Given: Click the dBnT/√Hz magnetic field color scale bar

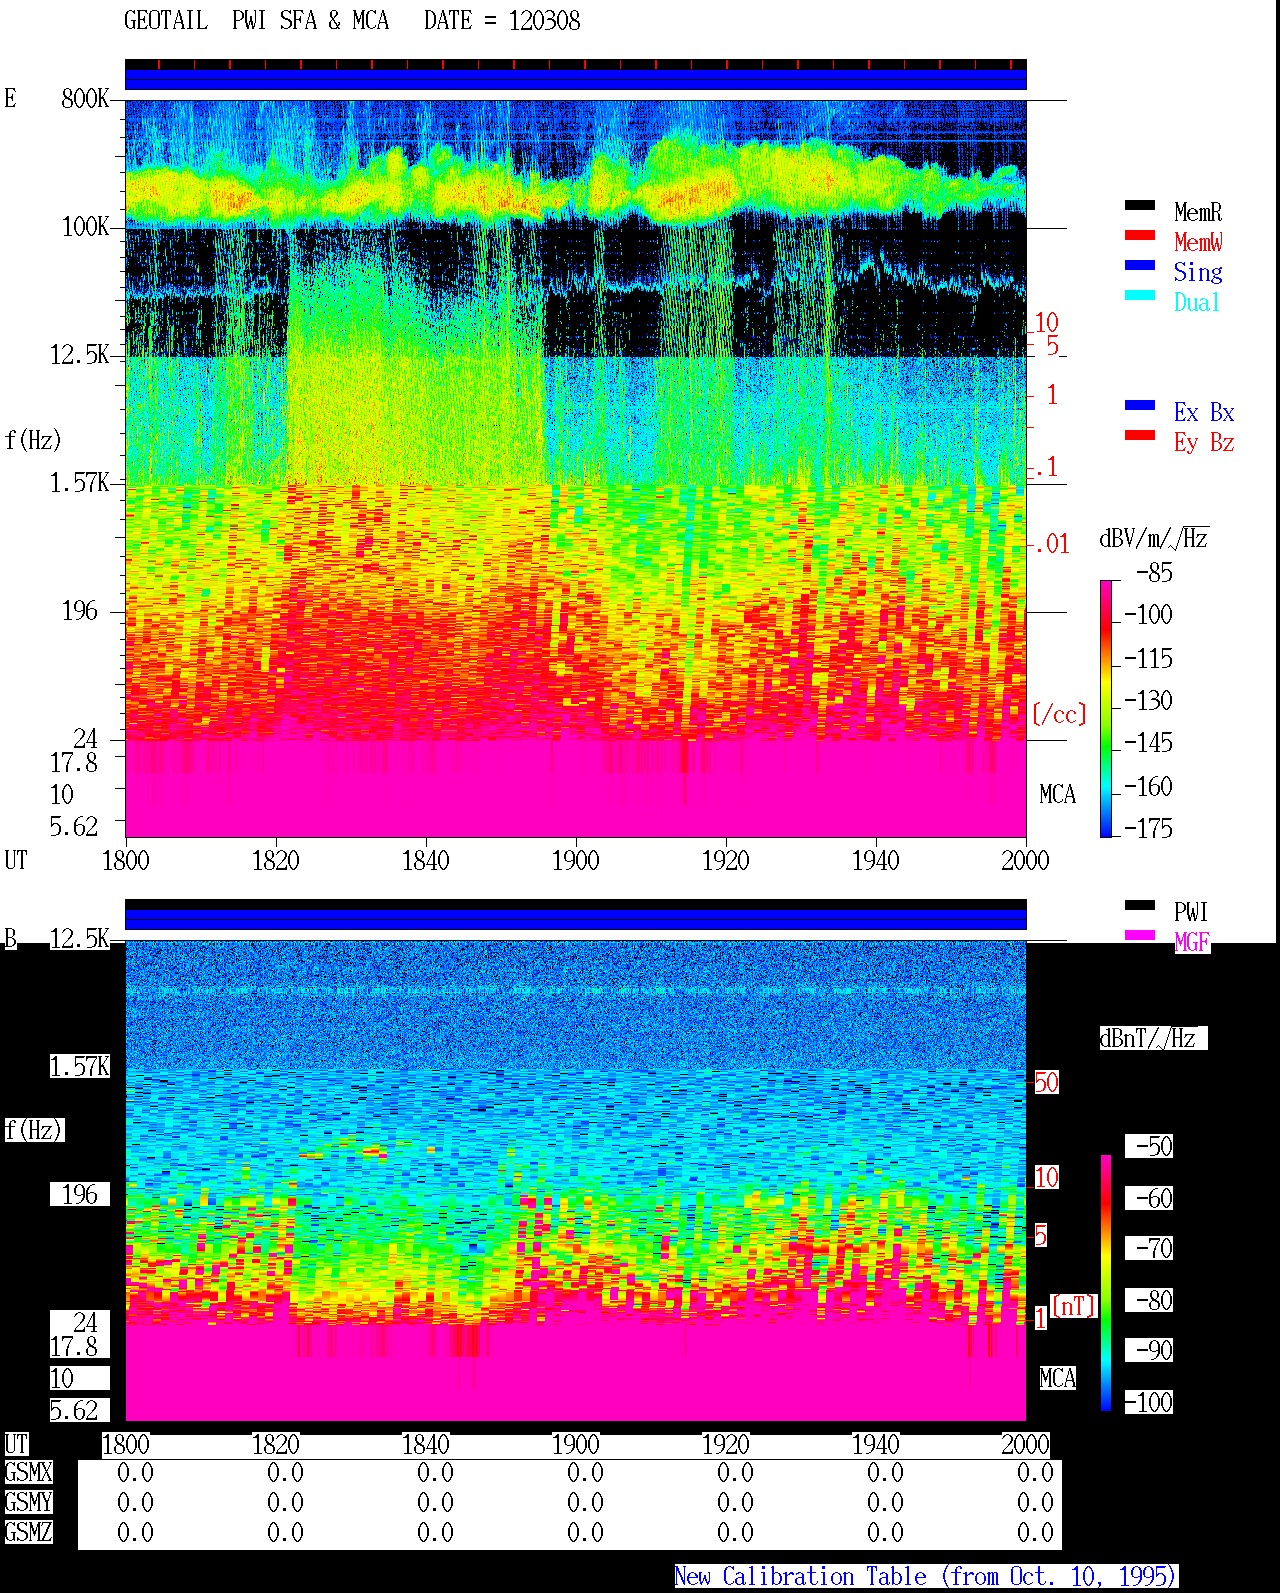Looking at the screenshot, I should click(x=1106, y=1283).
